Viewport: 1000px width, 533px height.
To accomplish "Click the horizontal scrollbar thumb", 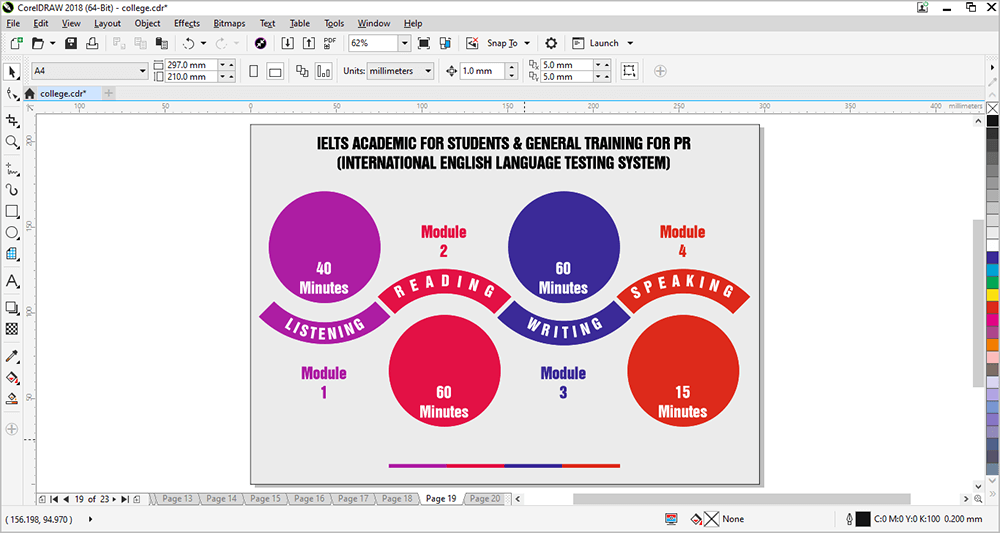I will point(741,499).
